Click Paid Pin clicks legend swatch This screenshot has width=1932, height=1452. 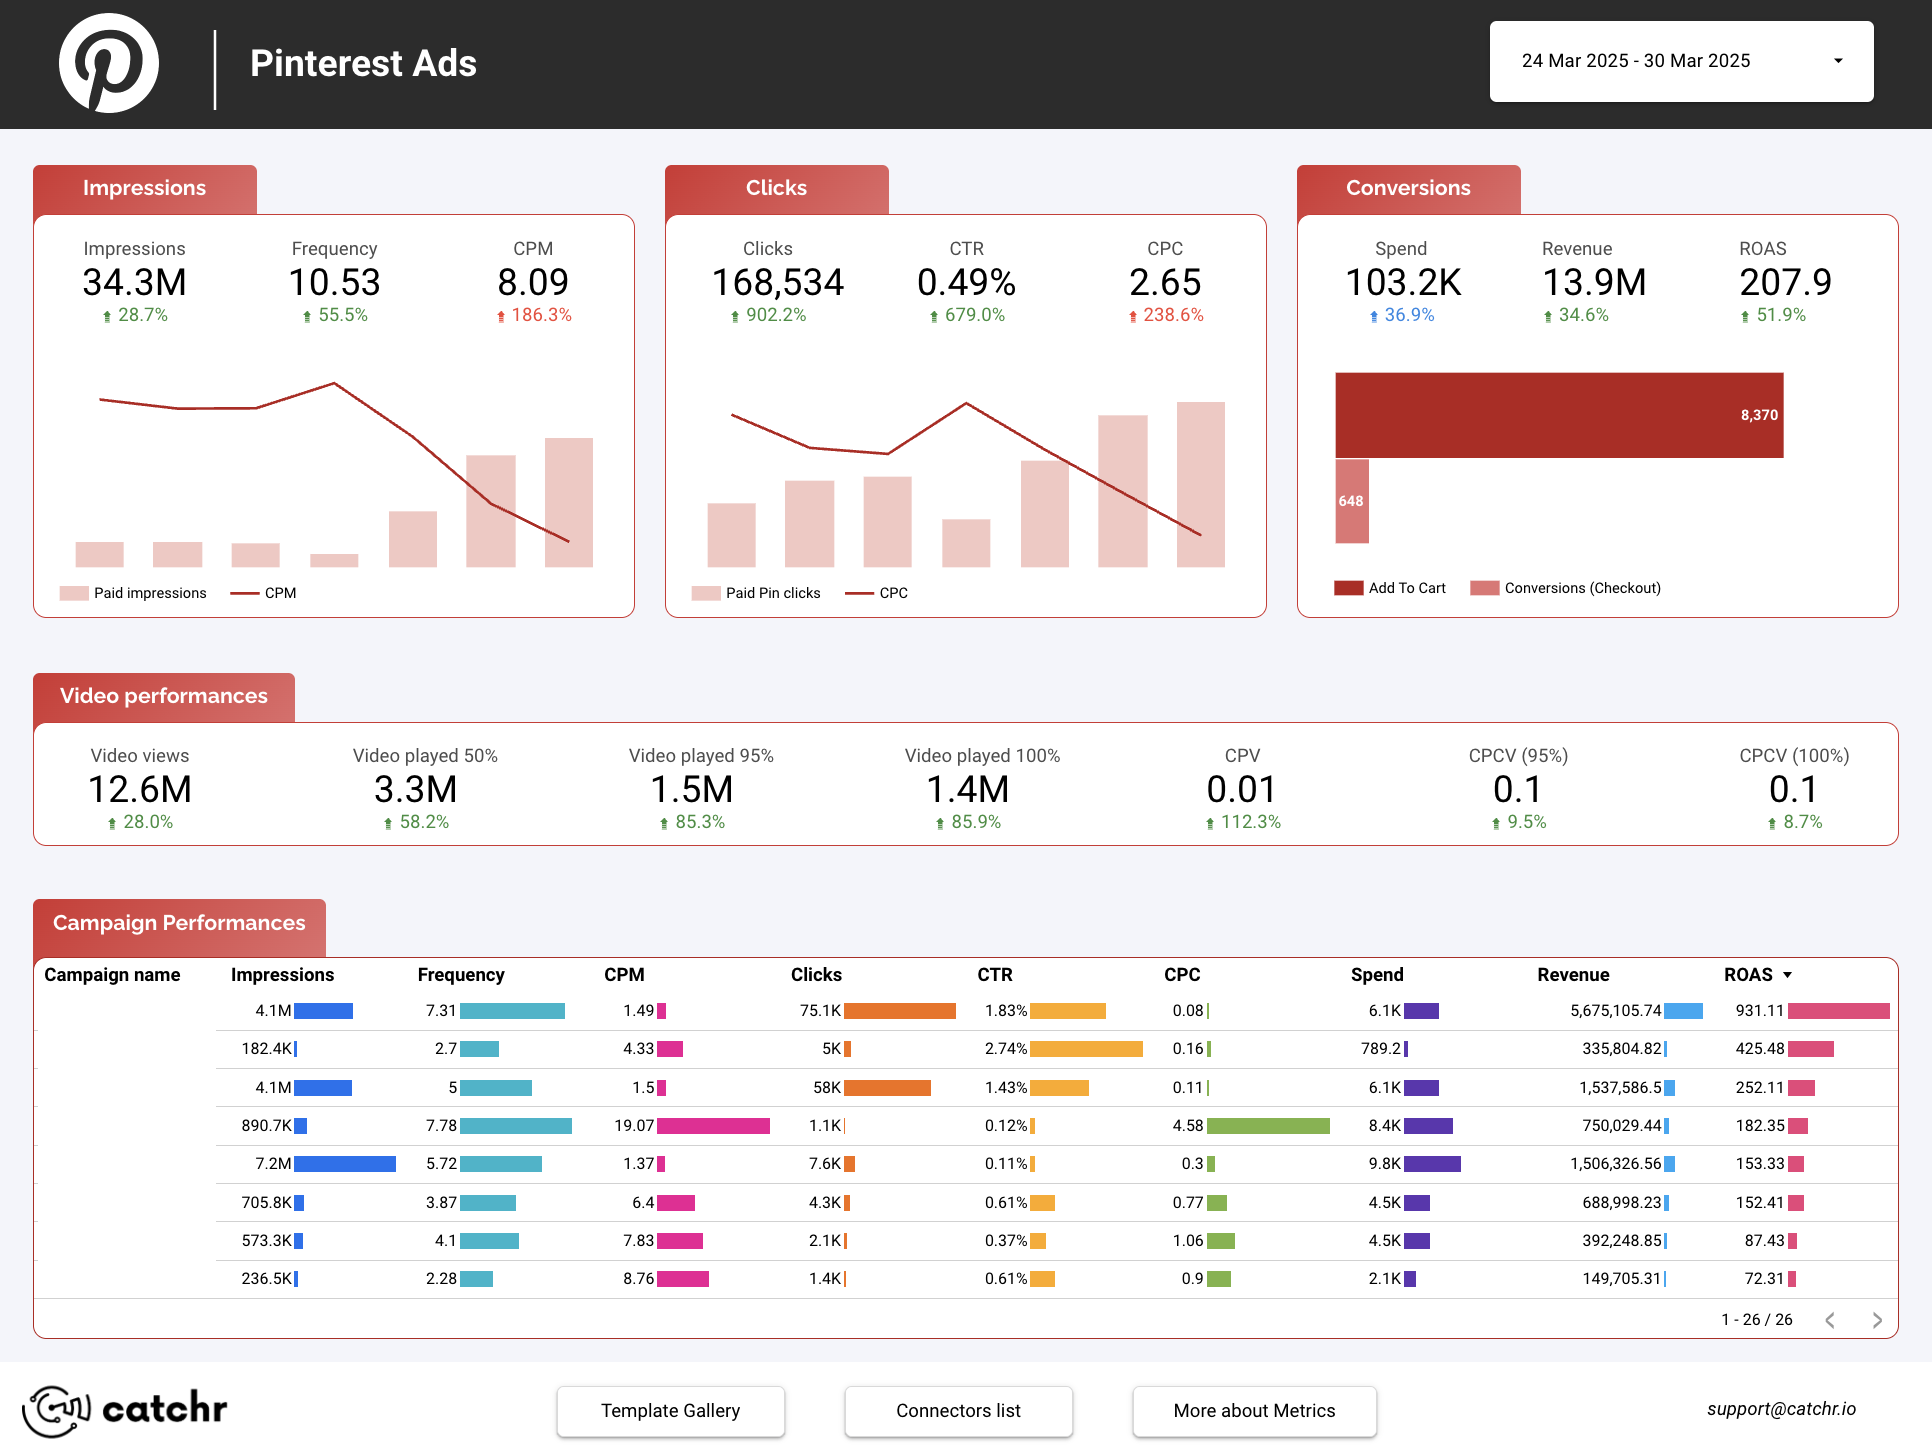tap(706, 593)
